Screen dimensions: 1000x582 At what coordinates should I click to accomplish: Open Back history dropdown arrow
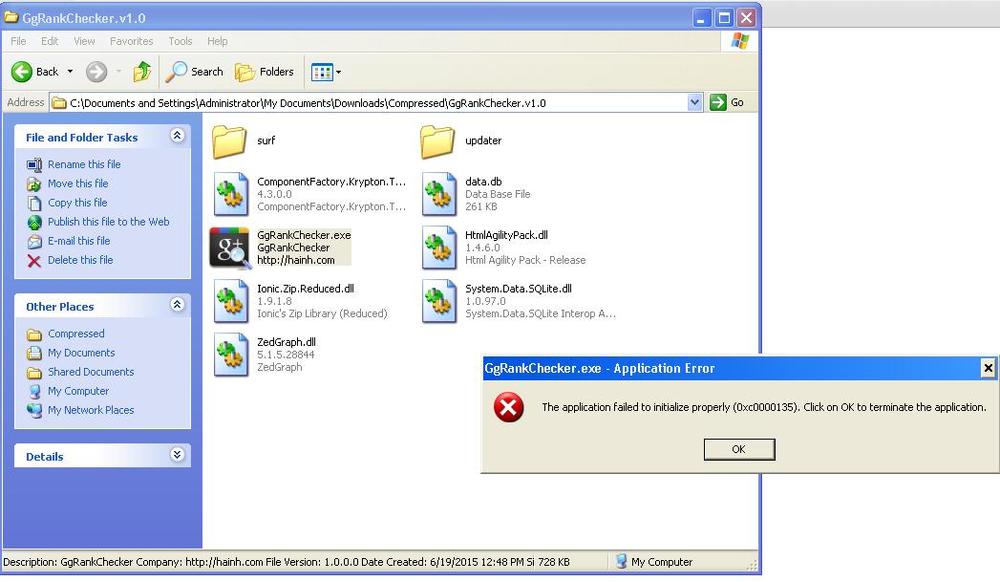[x=70, y=71]
